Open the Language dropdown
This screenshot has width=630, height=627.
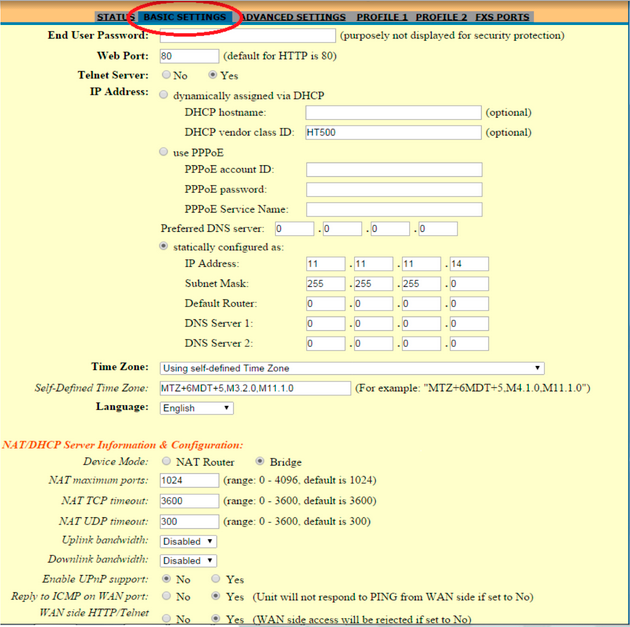coord(196,408)
